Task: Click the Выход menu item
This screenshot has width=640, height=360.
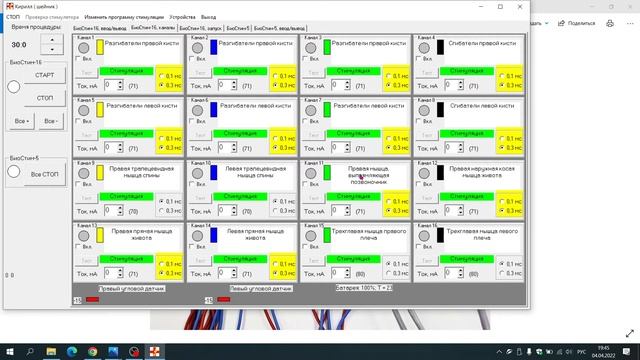Action: pyautogui.click(x=208, y=17)
